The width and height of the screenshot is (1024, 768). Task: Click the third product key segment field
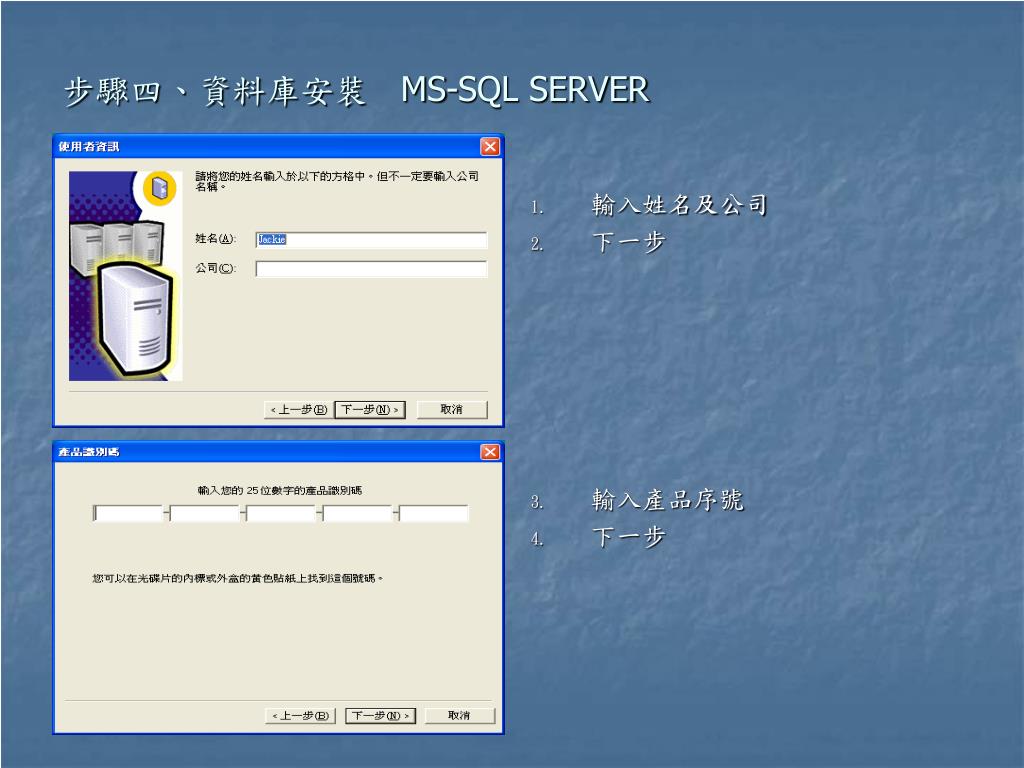coord(281,513)
